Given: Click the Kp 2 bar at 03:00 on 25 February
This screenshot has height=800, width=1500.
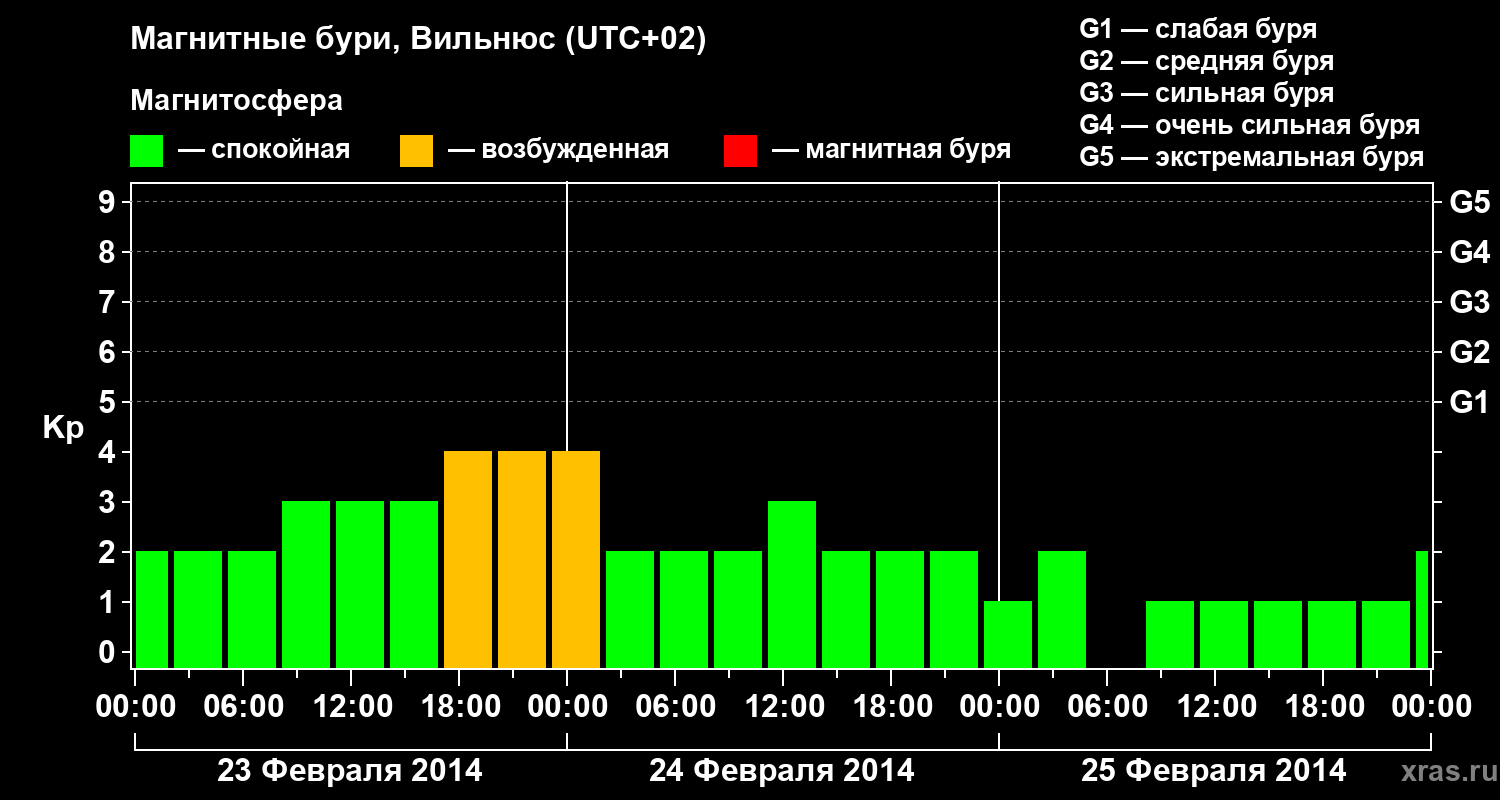Looking at the screenshot, I should pos(1062,610).
